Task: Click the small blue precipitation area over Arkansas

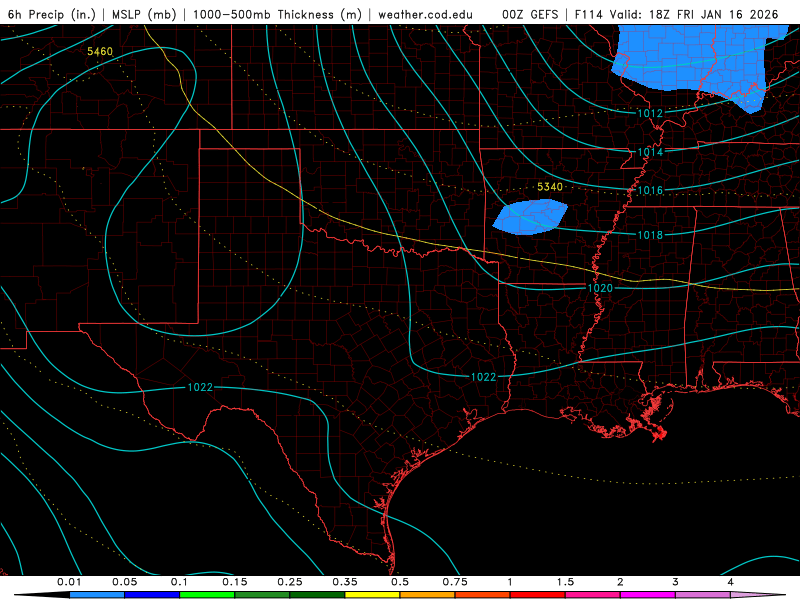Action: pyautogui.click(x=530, y=217)
